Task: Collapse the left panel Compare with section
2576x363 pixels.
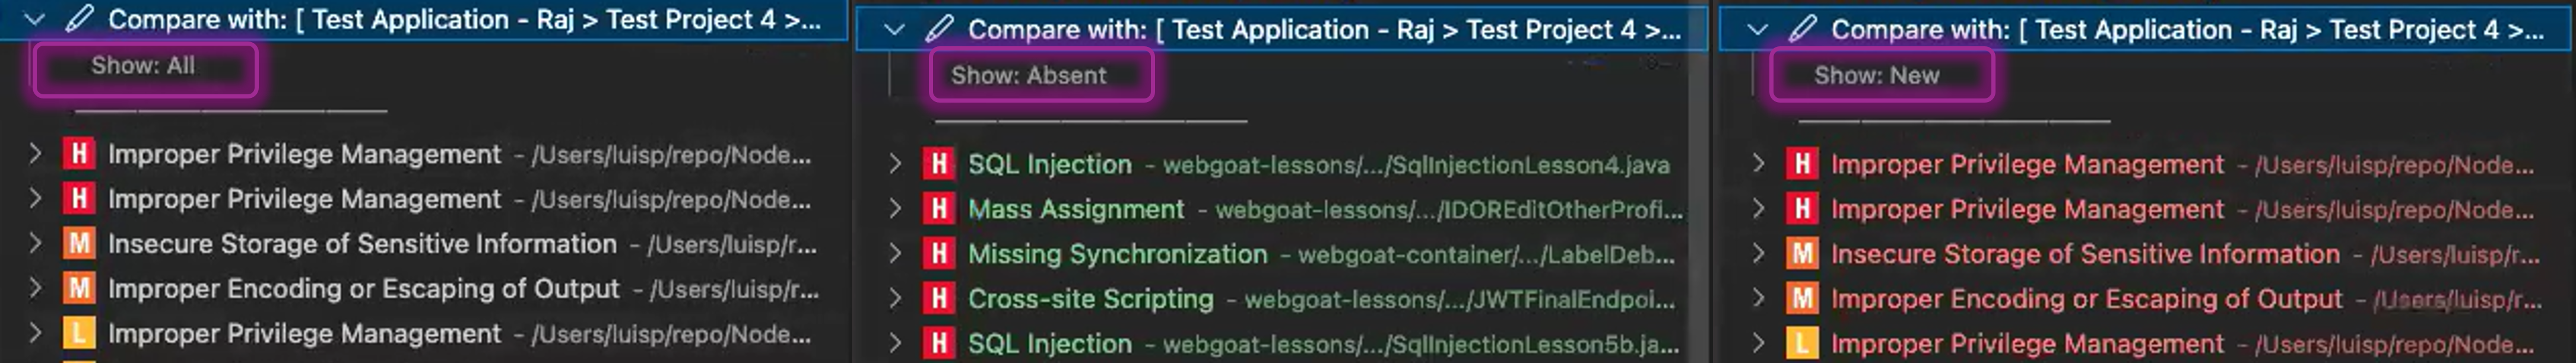Action: point(35,19)
